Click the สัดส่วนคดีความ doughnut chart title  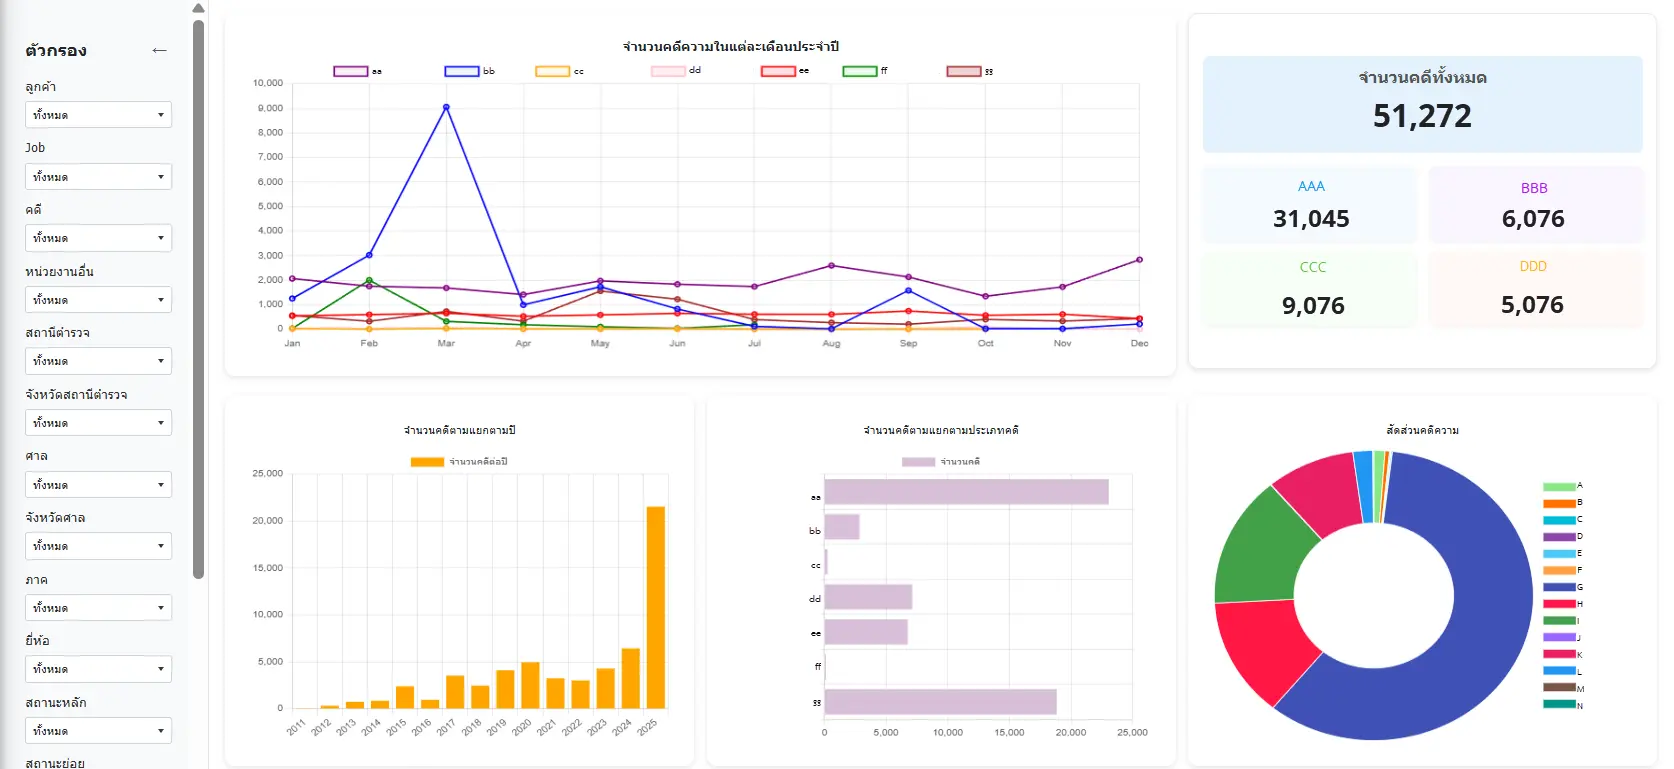[1422, 430]
